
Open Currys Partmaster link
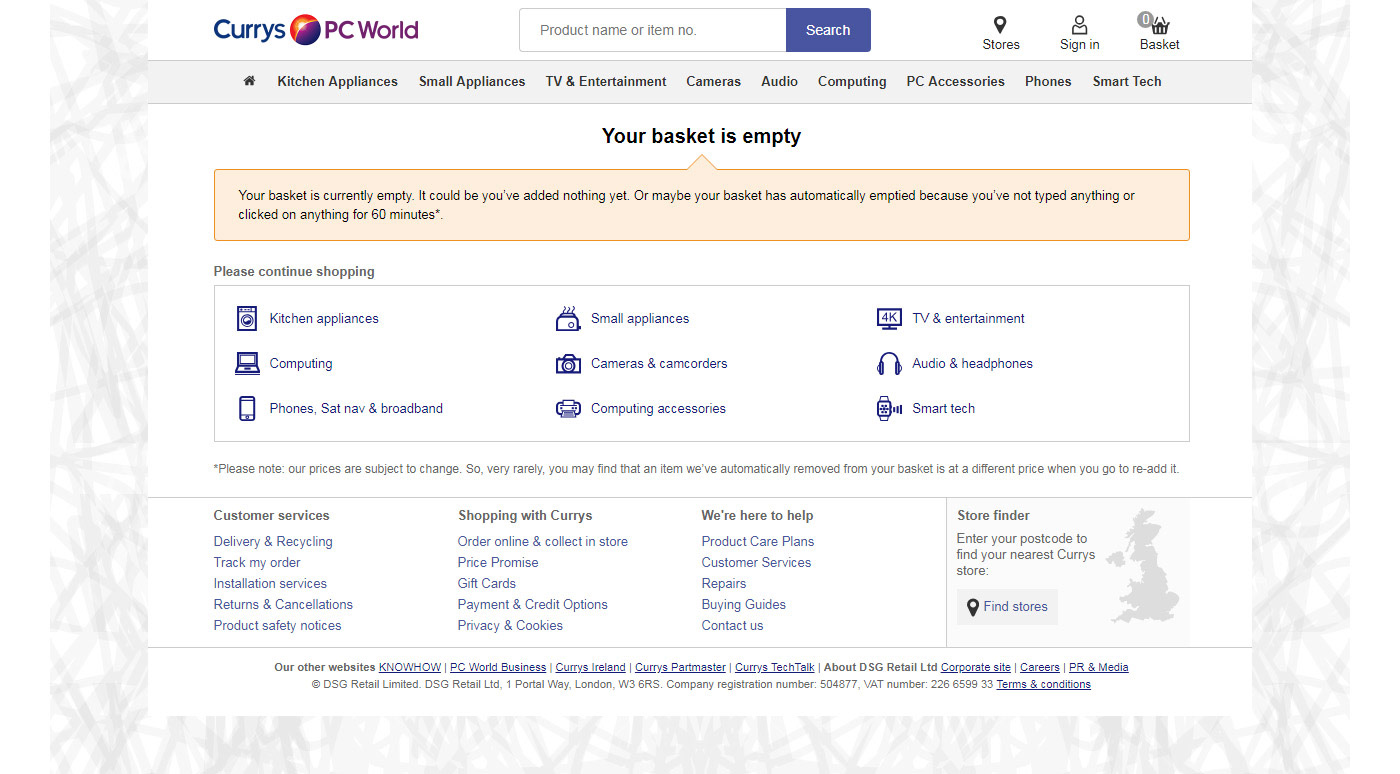[x=680, y=668]
